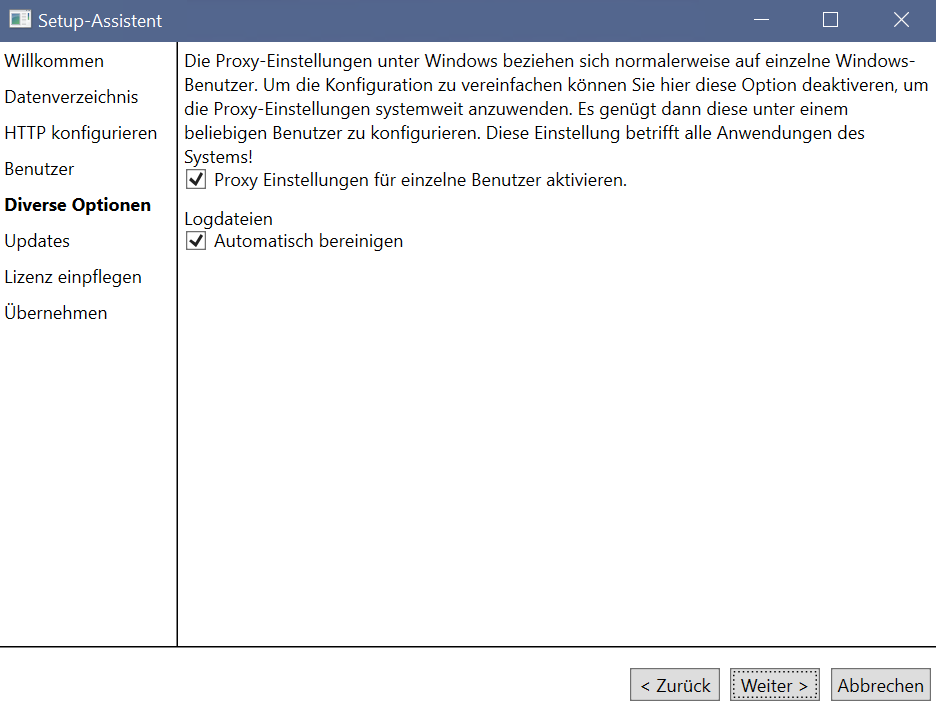
Task: Click the Setup-Assistent title bar text
Action: coord(100,21)
